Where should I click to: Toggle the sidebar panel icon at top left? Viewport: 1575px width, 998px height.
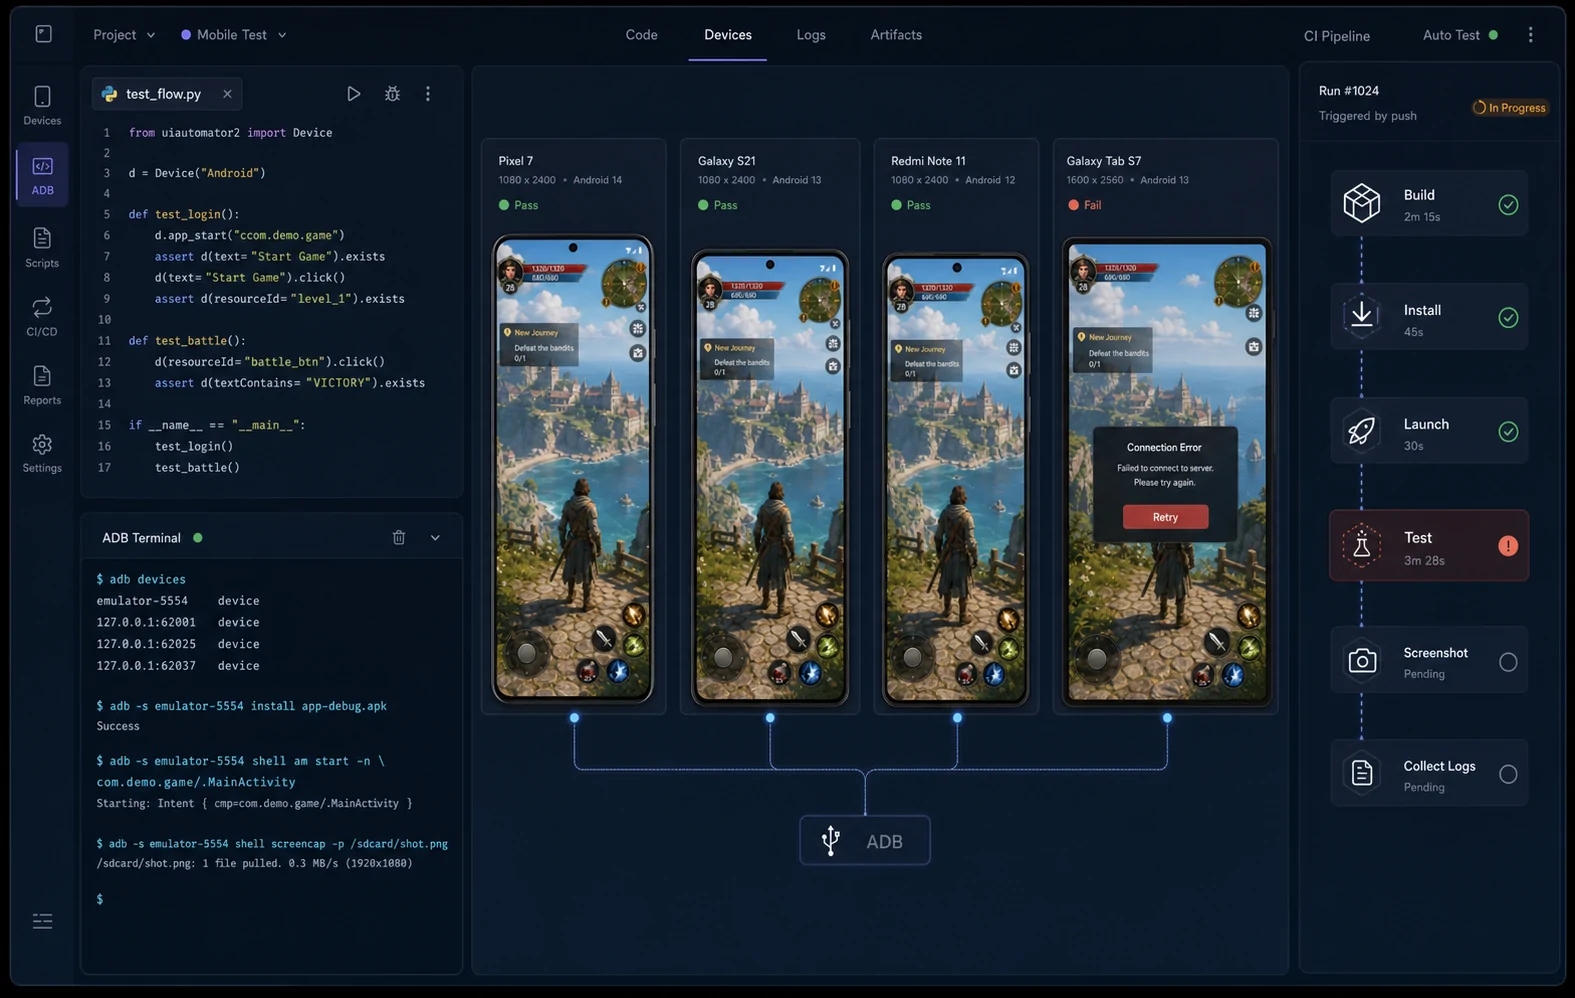tap(43, 34)
